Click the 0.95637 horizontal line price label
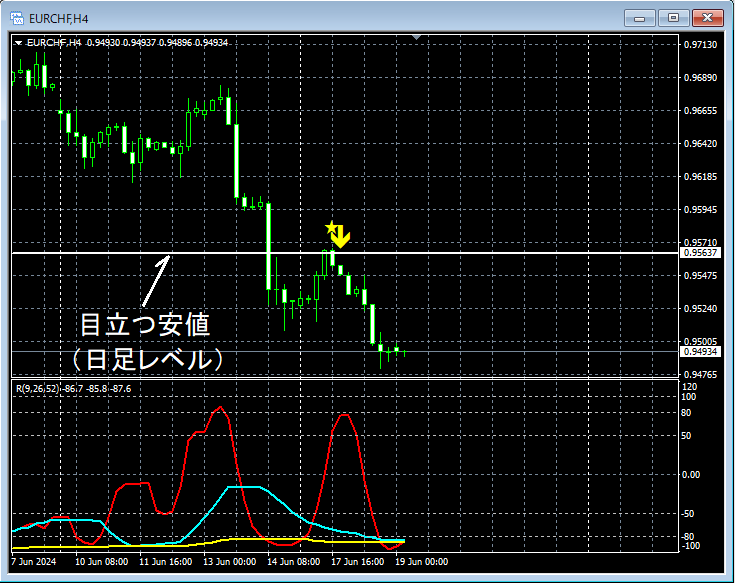736x583 pixels. coord(699,253)
